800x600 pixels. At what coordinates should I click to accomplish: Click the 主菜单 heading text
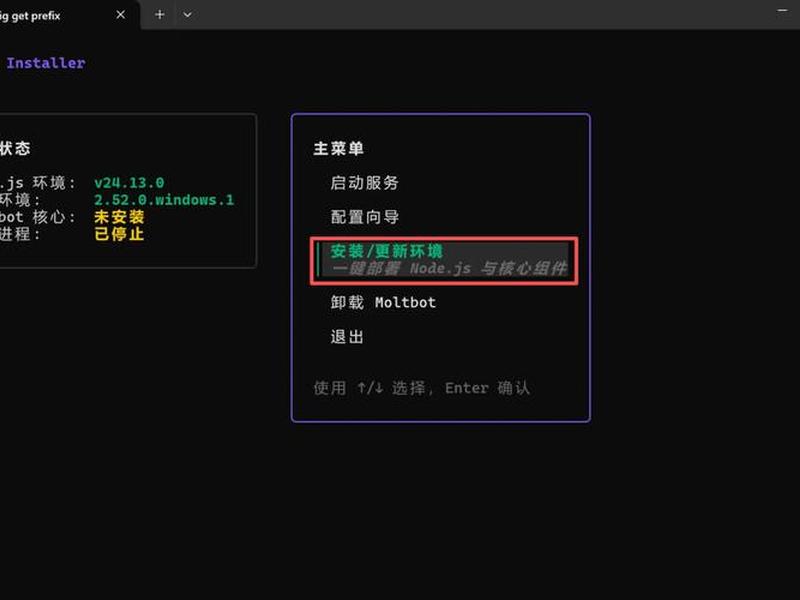tap(338, 148)
